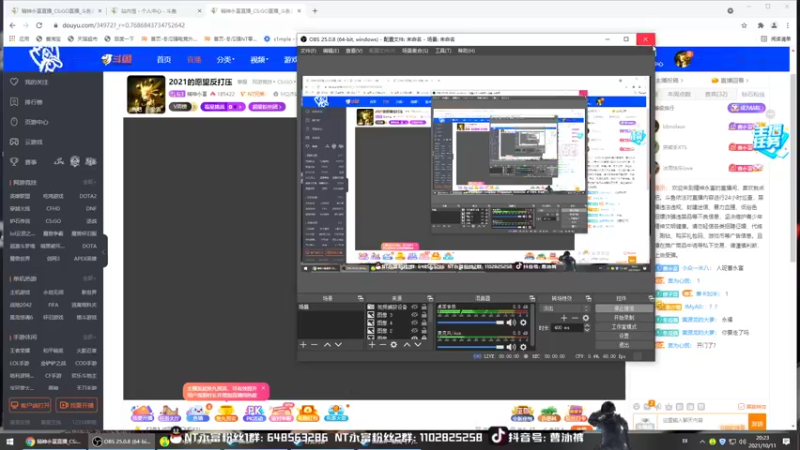Open source properties gear in OBS Sources panel
Viewport: 800px width, 450px height.
(394, 345)
